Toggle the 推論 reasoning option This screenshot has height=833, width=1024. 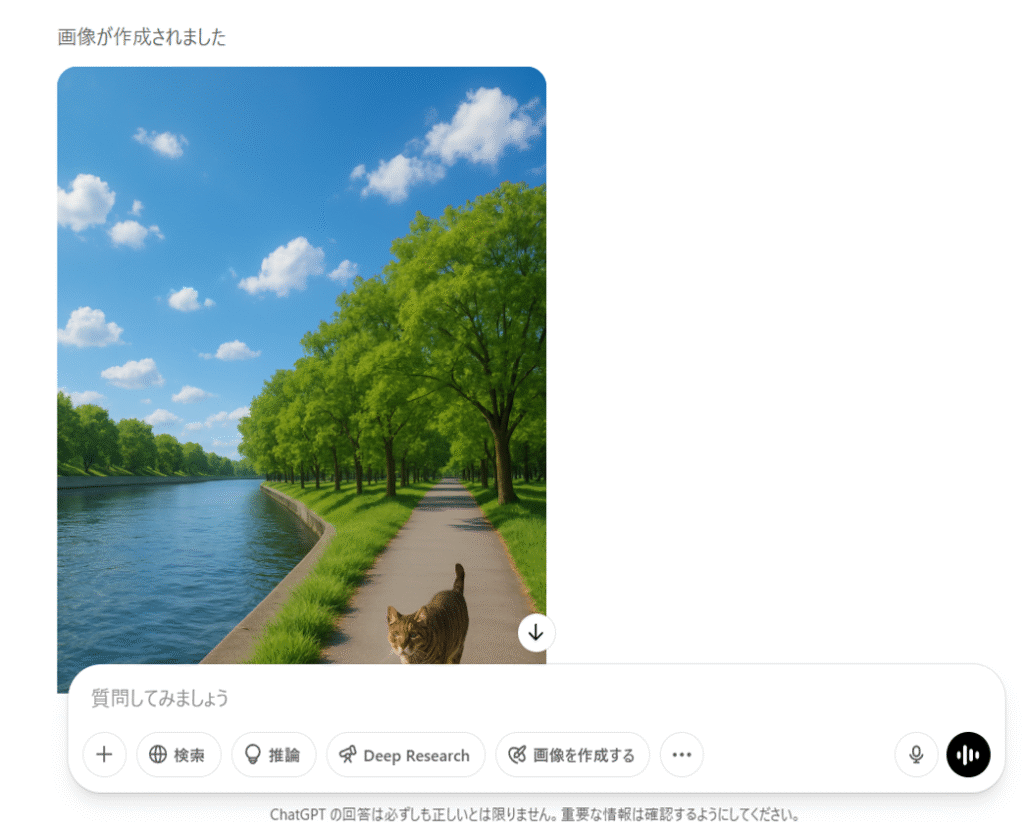point(274,755)
